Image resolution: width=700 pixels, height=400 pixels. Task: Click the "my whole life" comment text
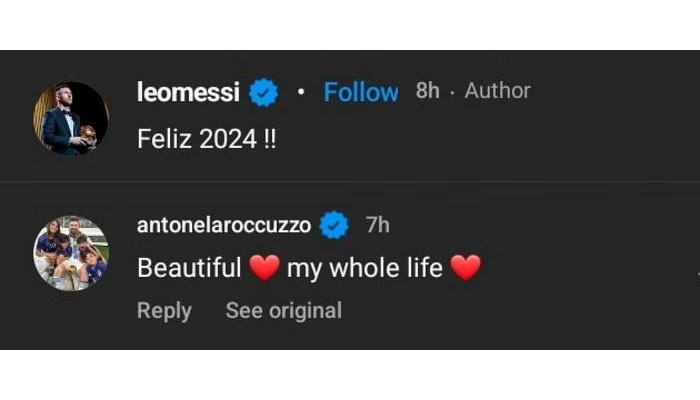(364, 268)
